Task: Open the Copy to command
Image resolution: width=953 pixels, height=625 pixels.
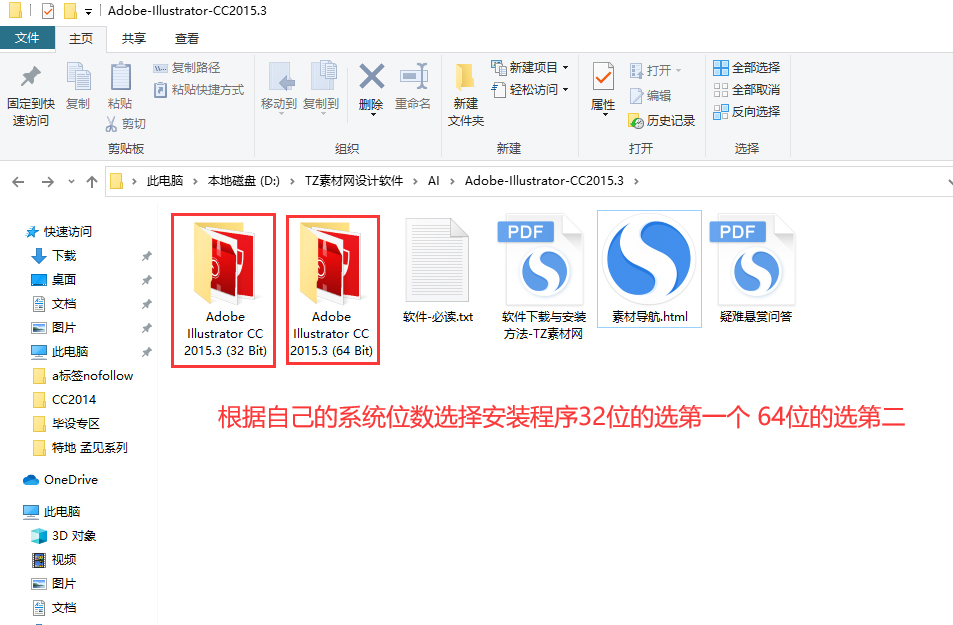Action: coord(321,88)
